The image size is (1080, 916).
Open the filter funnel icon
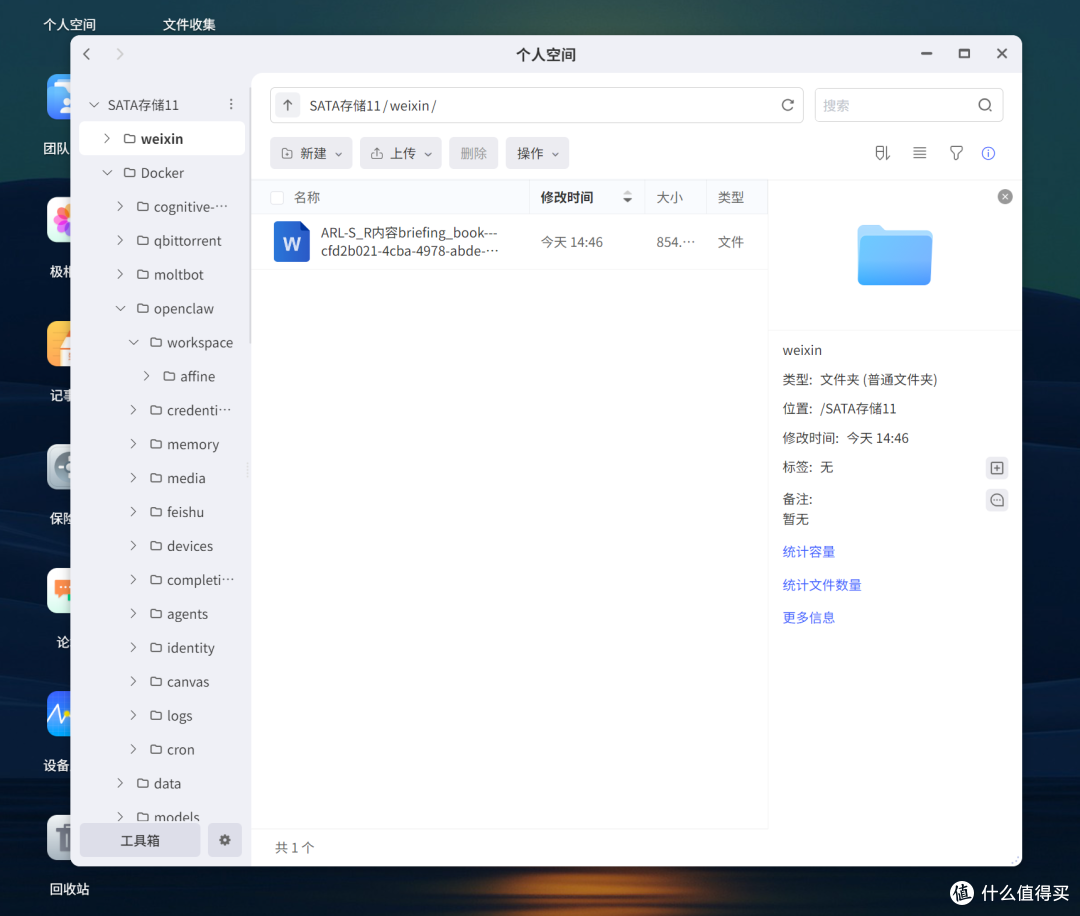[x=956, y=153]
